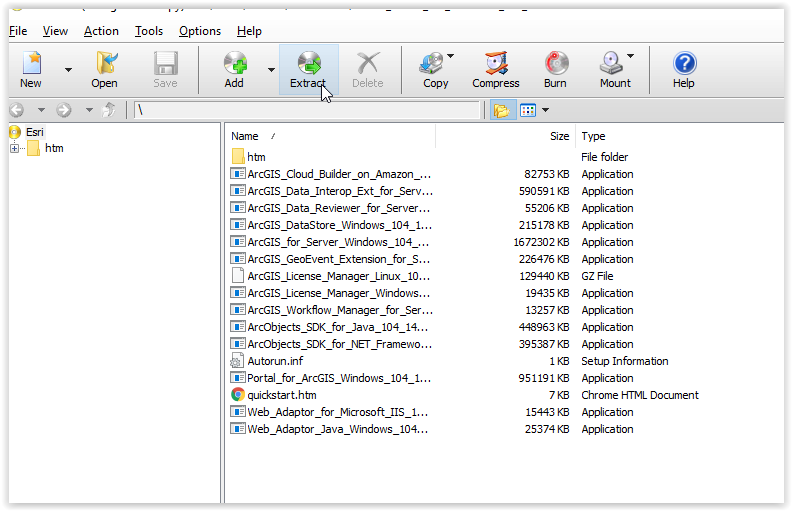Screen dimensions: 792x511
Task: Click the blank page icon of License_Manager_Linux
Action: tap(237, 276)
